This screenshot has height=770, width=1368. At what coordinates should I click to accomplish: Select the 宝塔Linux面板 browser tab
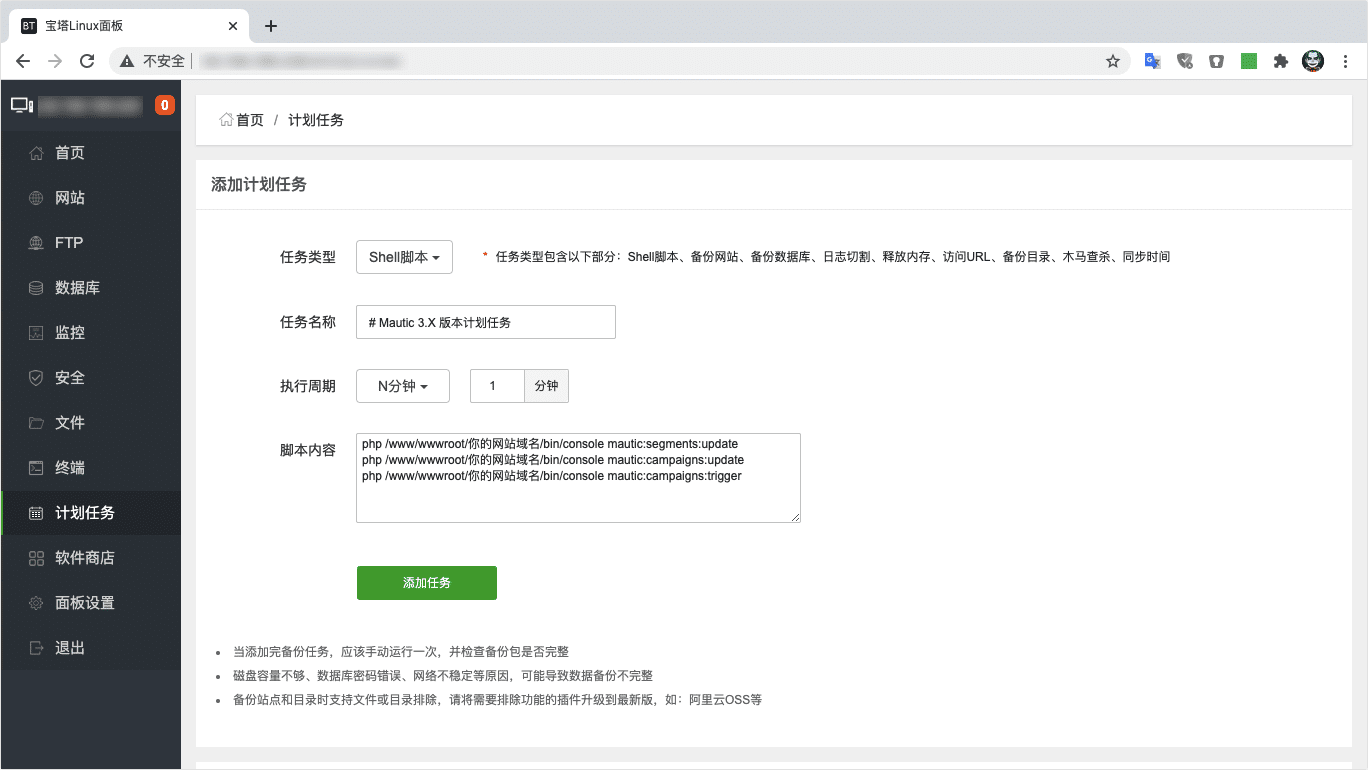[x=130, y=26]
